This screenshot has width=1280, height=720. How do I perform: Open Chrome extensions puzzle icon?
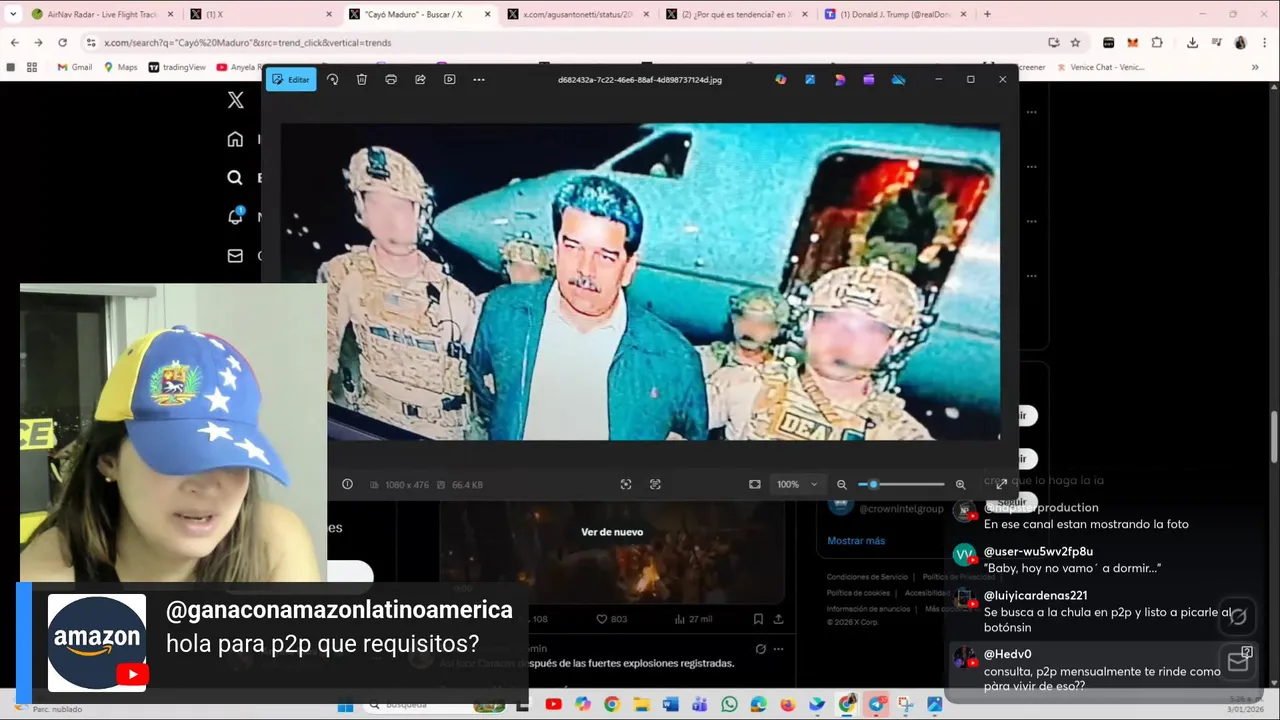point(1157,43)
